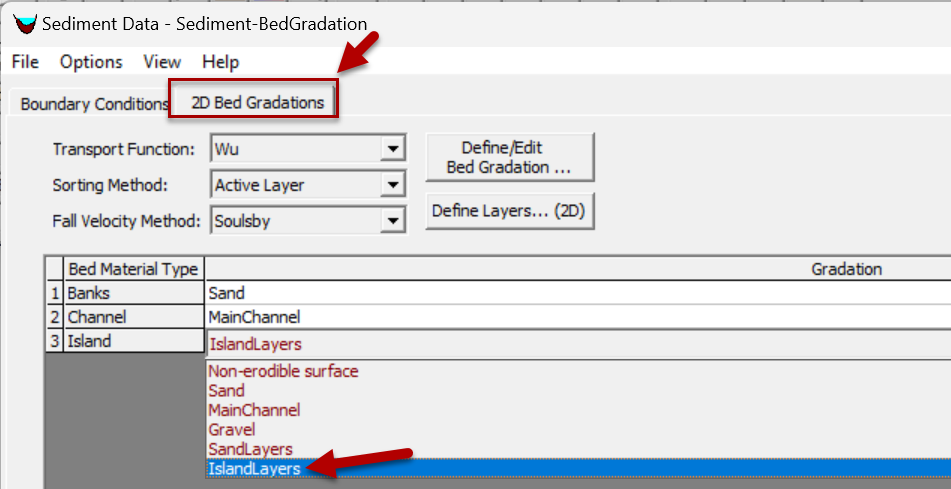Screen dimensions: 951x489
Task: Expand the Transport Function dropdown arrow
Action: coord(392,149)
